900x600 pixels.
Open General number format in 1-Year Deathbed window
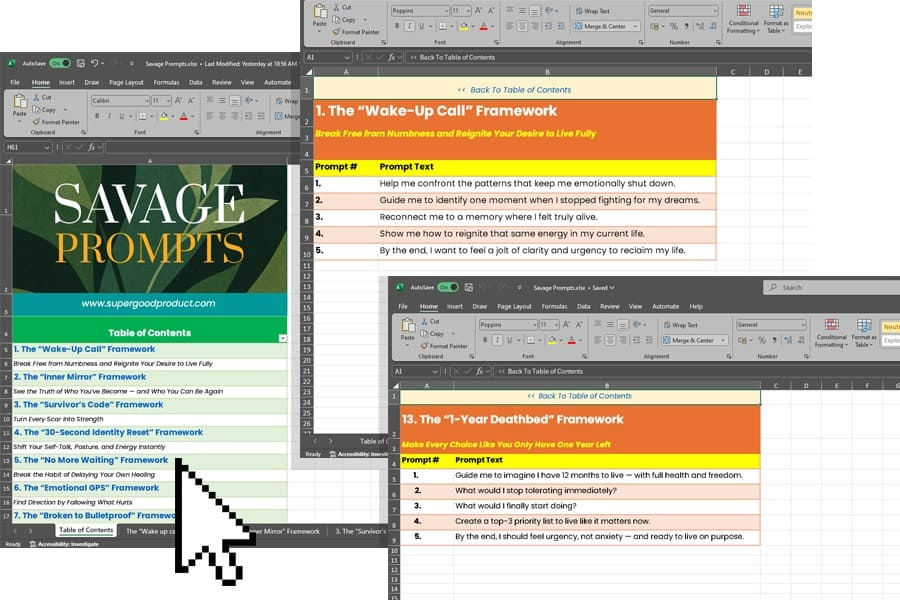click(x=771, y=324)
